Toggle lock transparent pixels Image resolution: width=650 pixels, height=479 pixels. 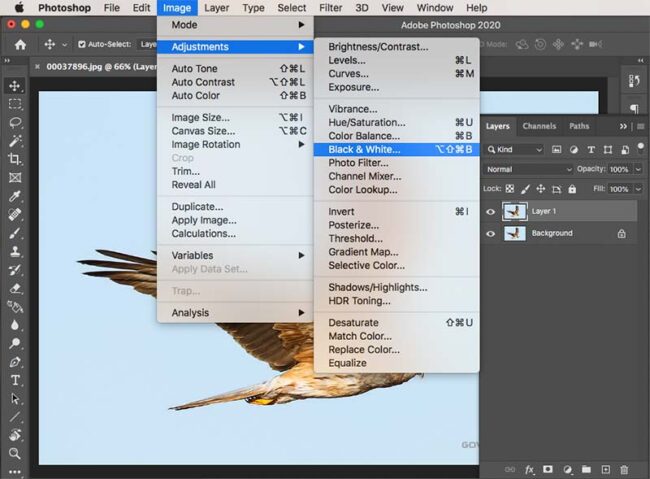(510, 189)
